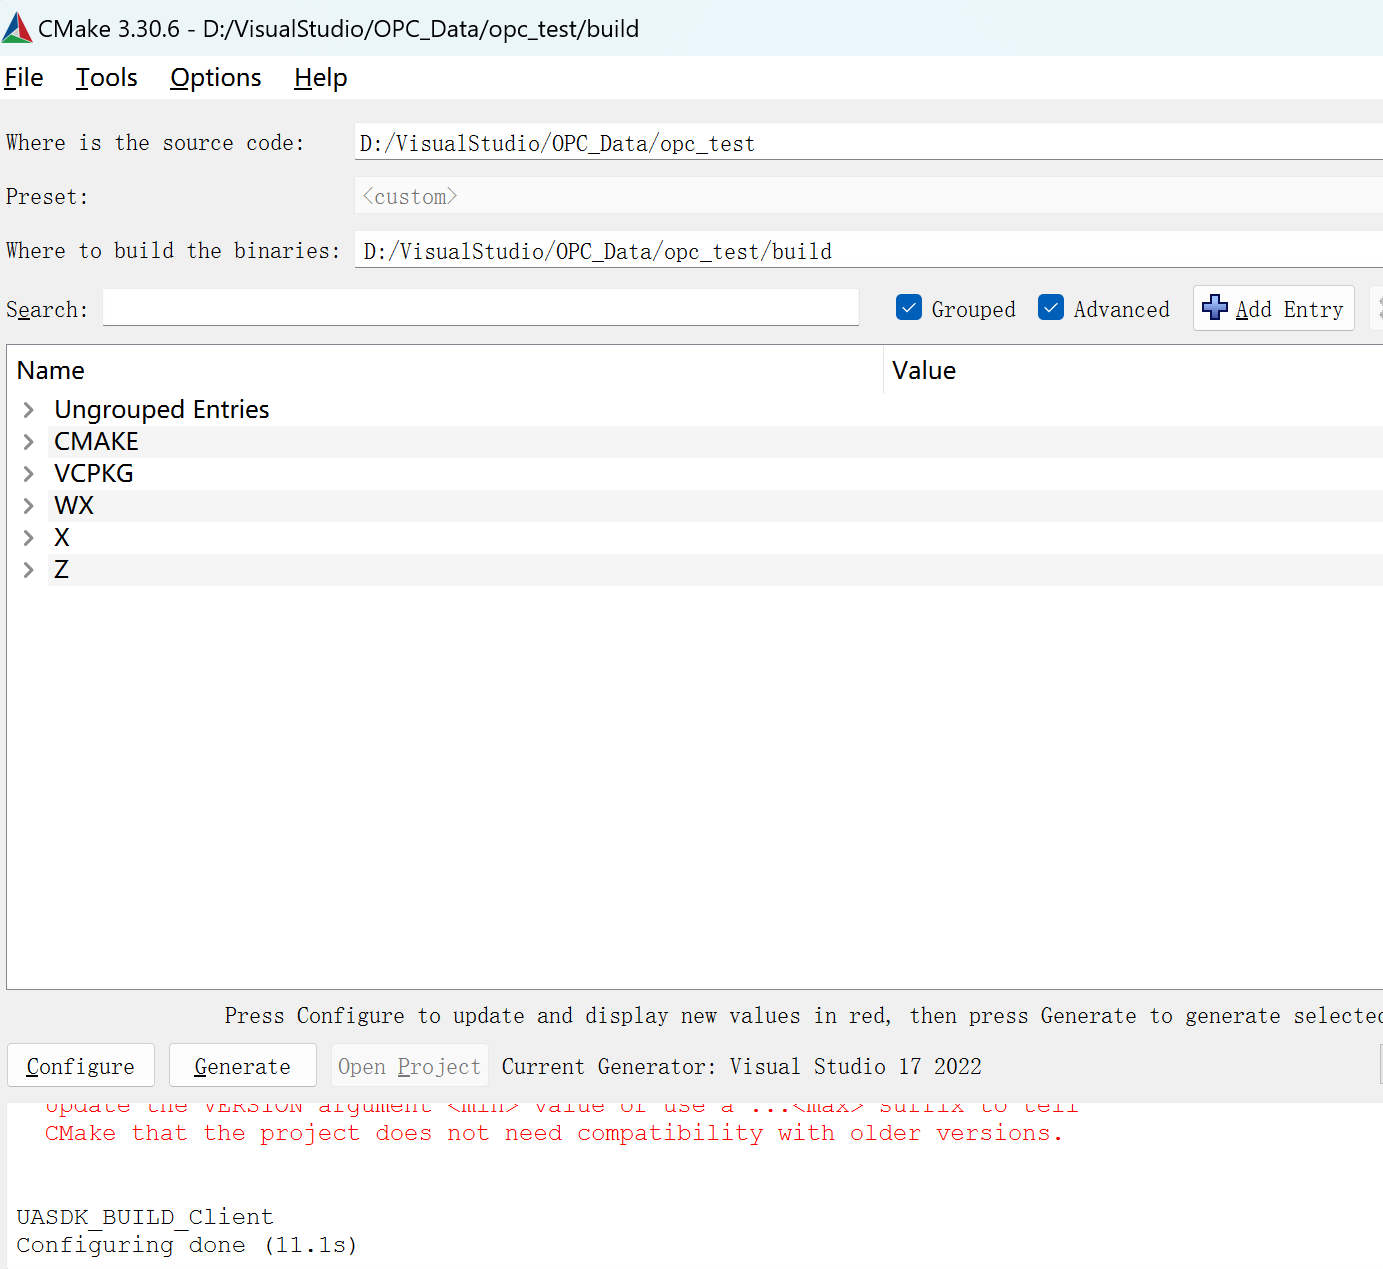Expand the WX group arrow

tap(28, 506)
